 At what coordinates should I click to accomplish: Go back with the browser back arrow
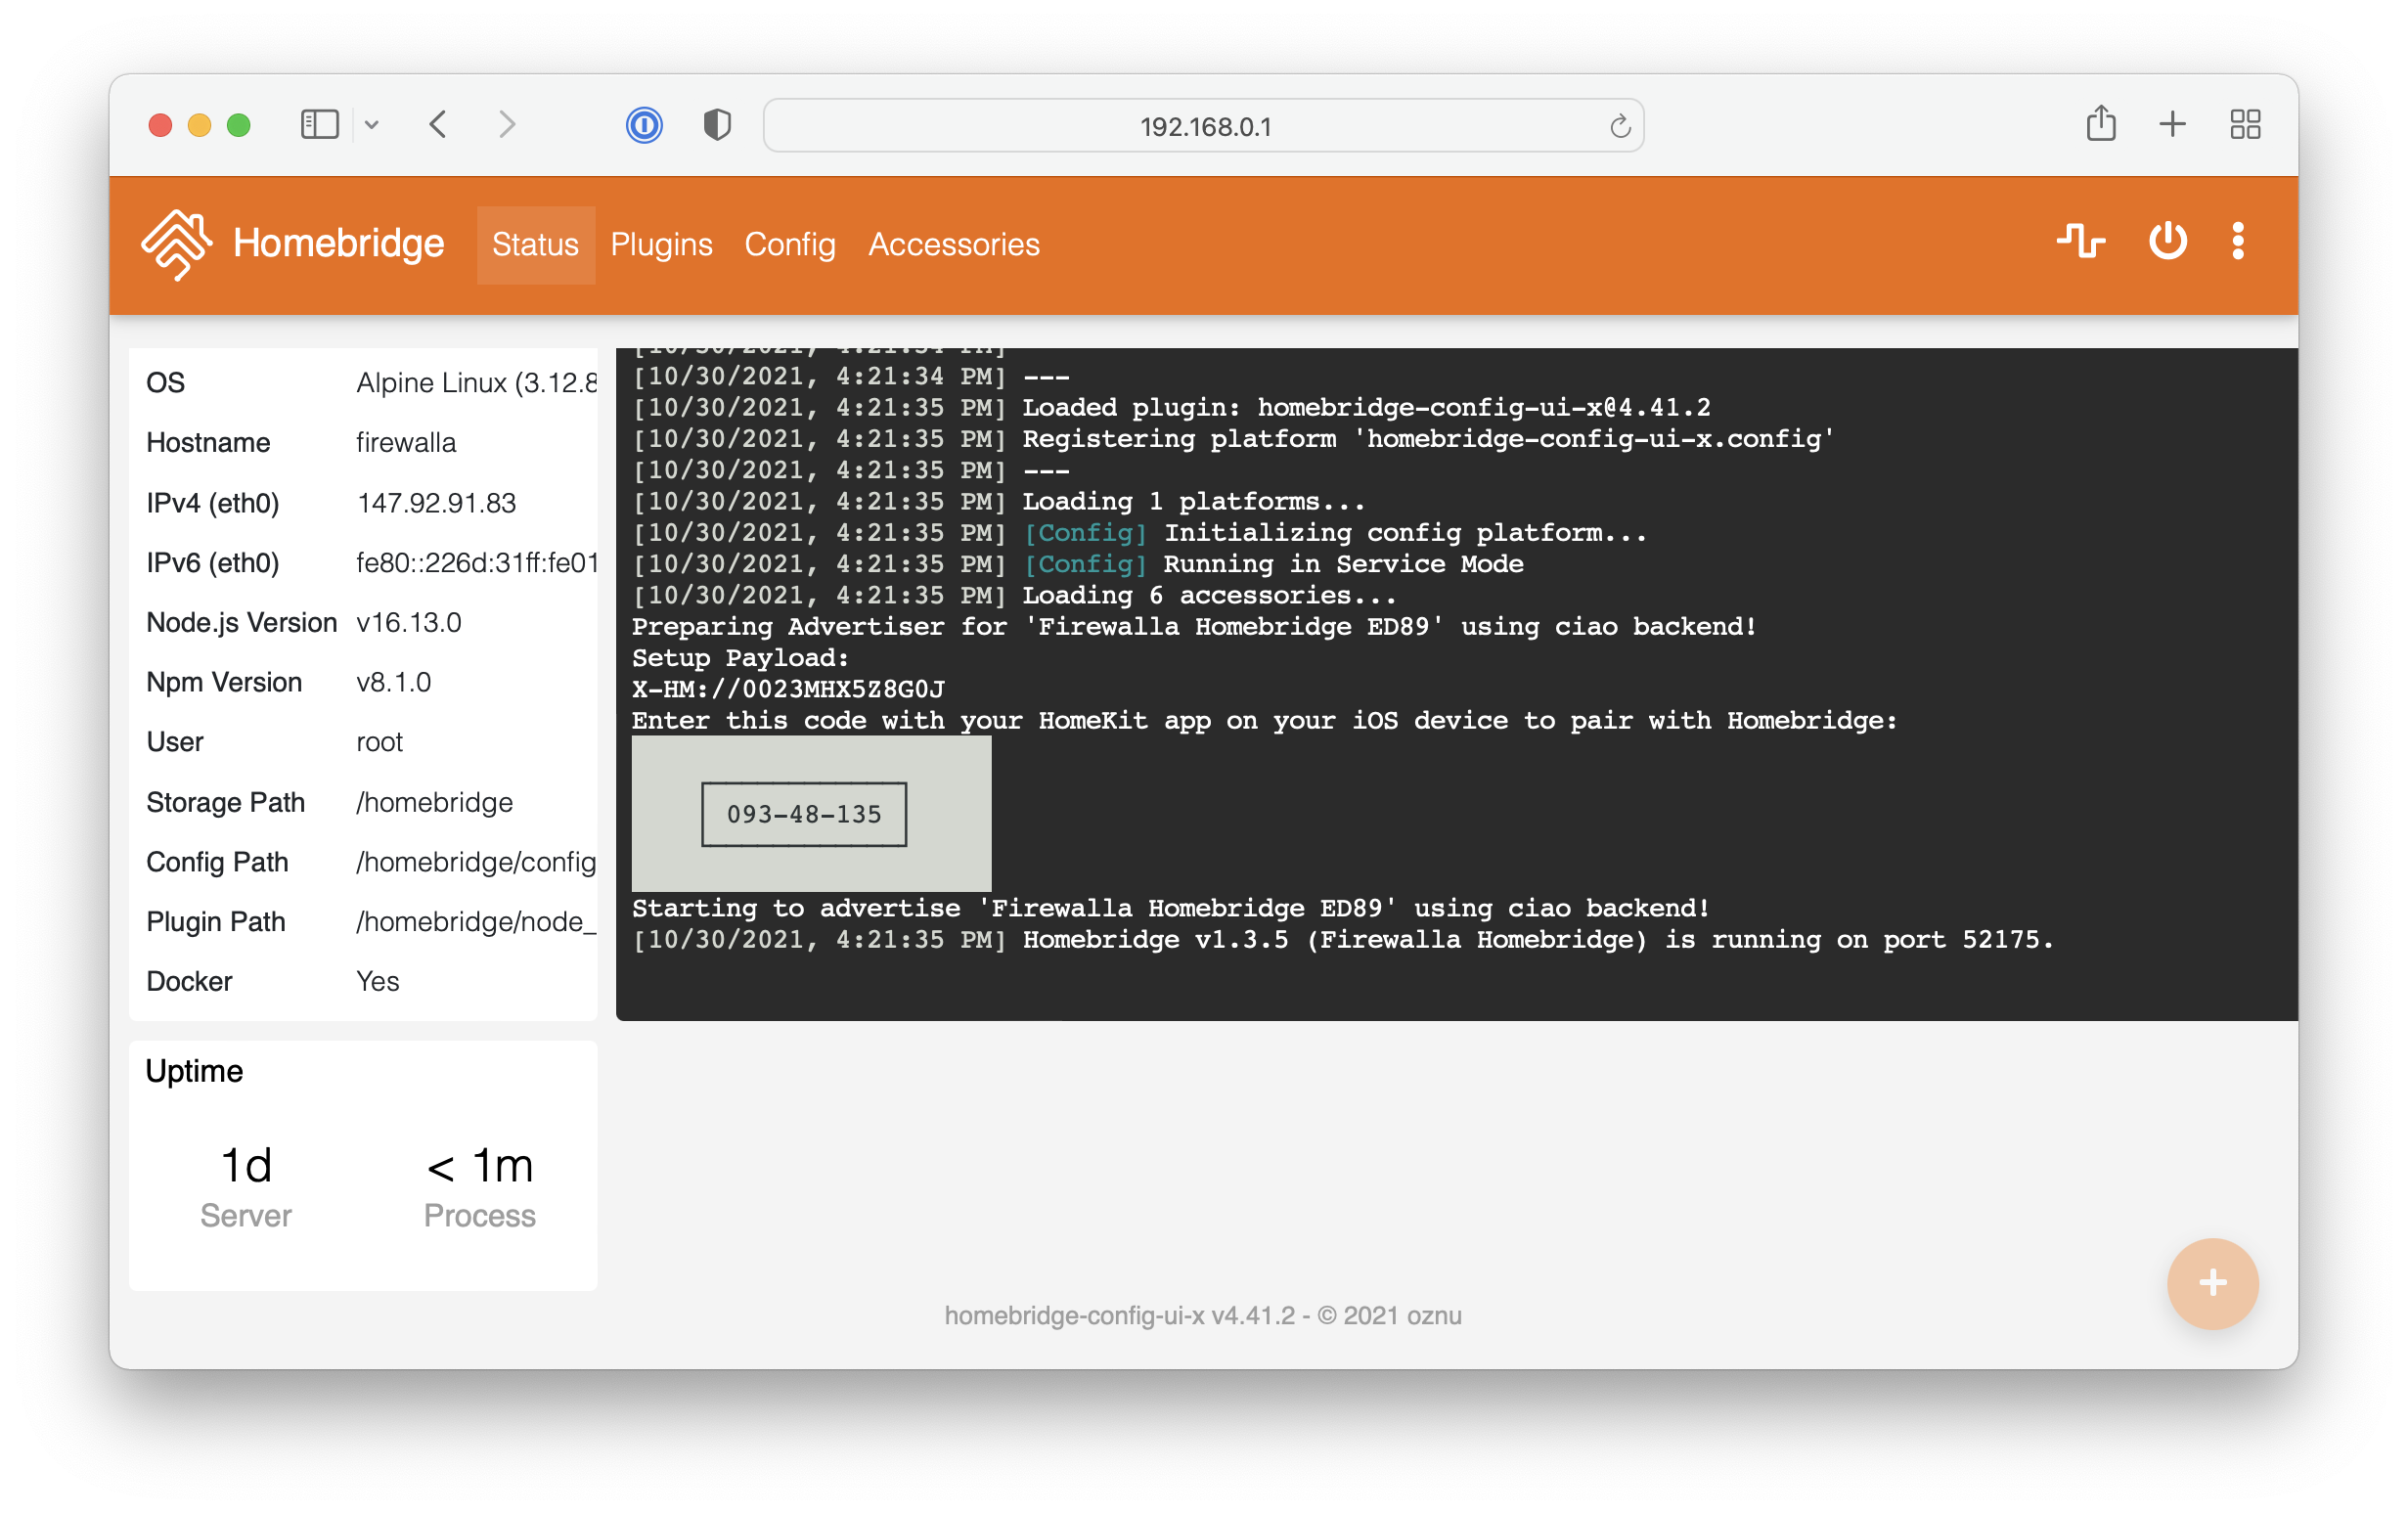click(438, 125)
